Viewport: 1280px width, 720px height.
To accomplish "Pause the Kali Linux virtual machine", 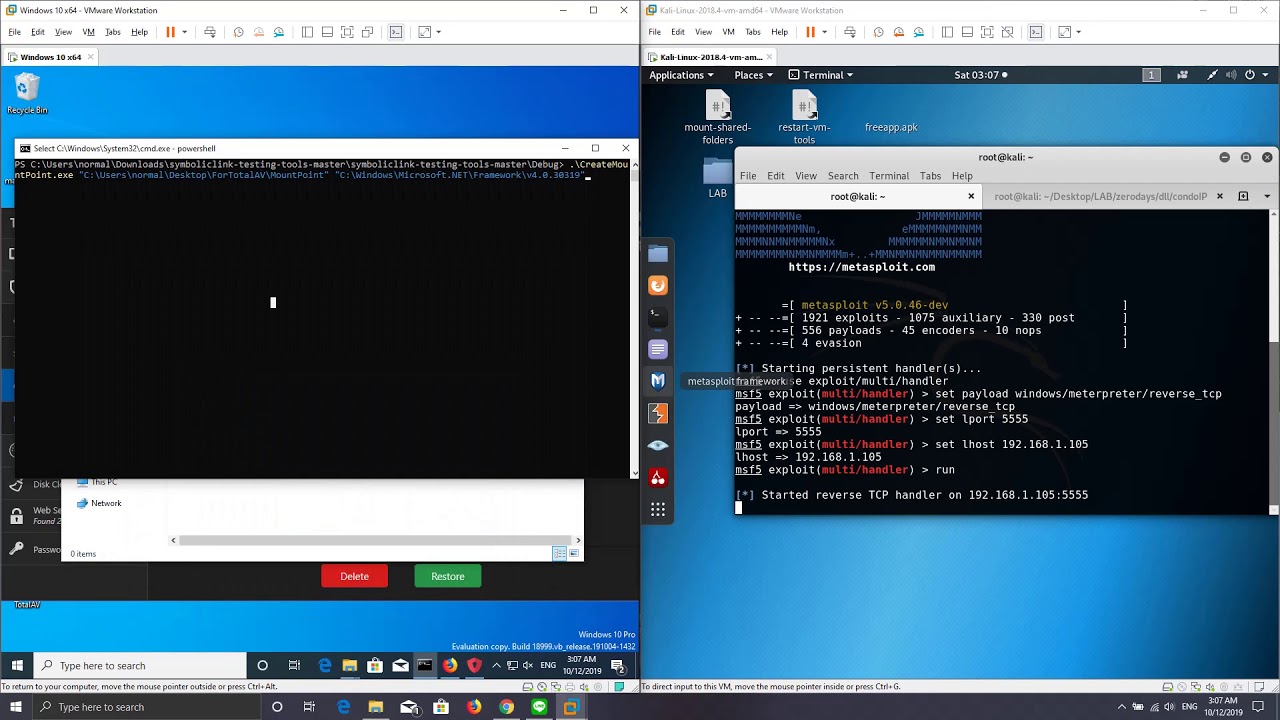I will click(810, 32).
